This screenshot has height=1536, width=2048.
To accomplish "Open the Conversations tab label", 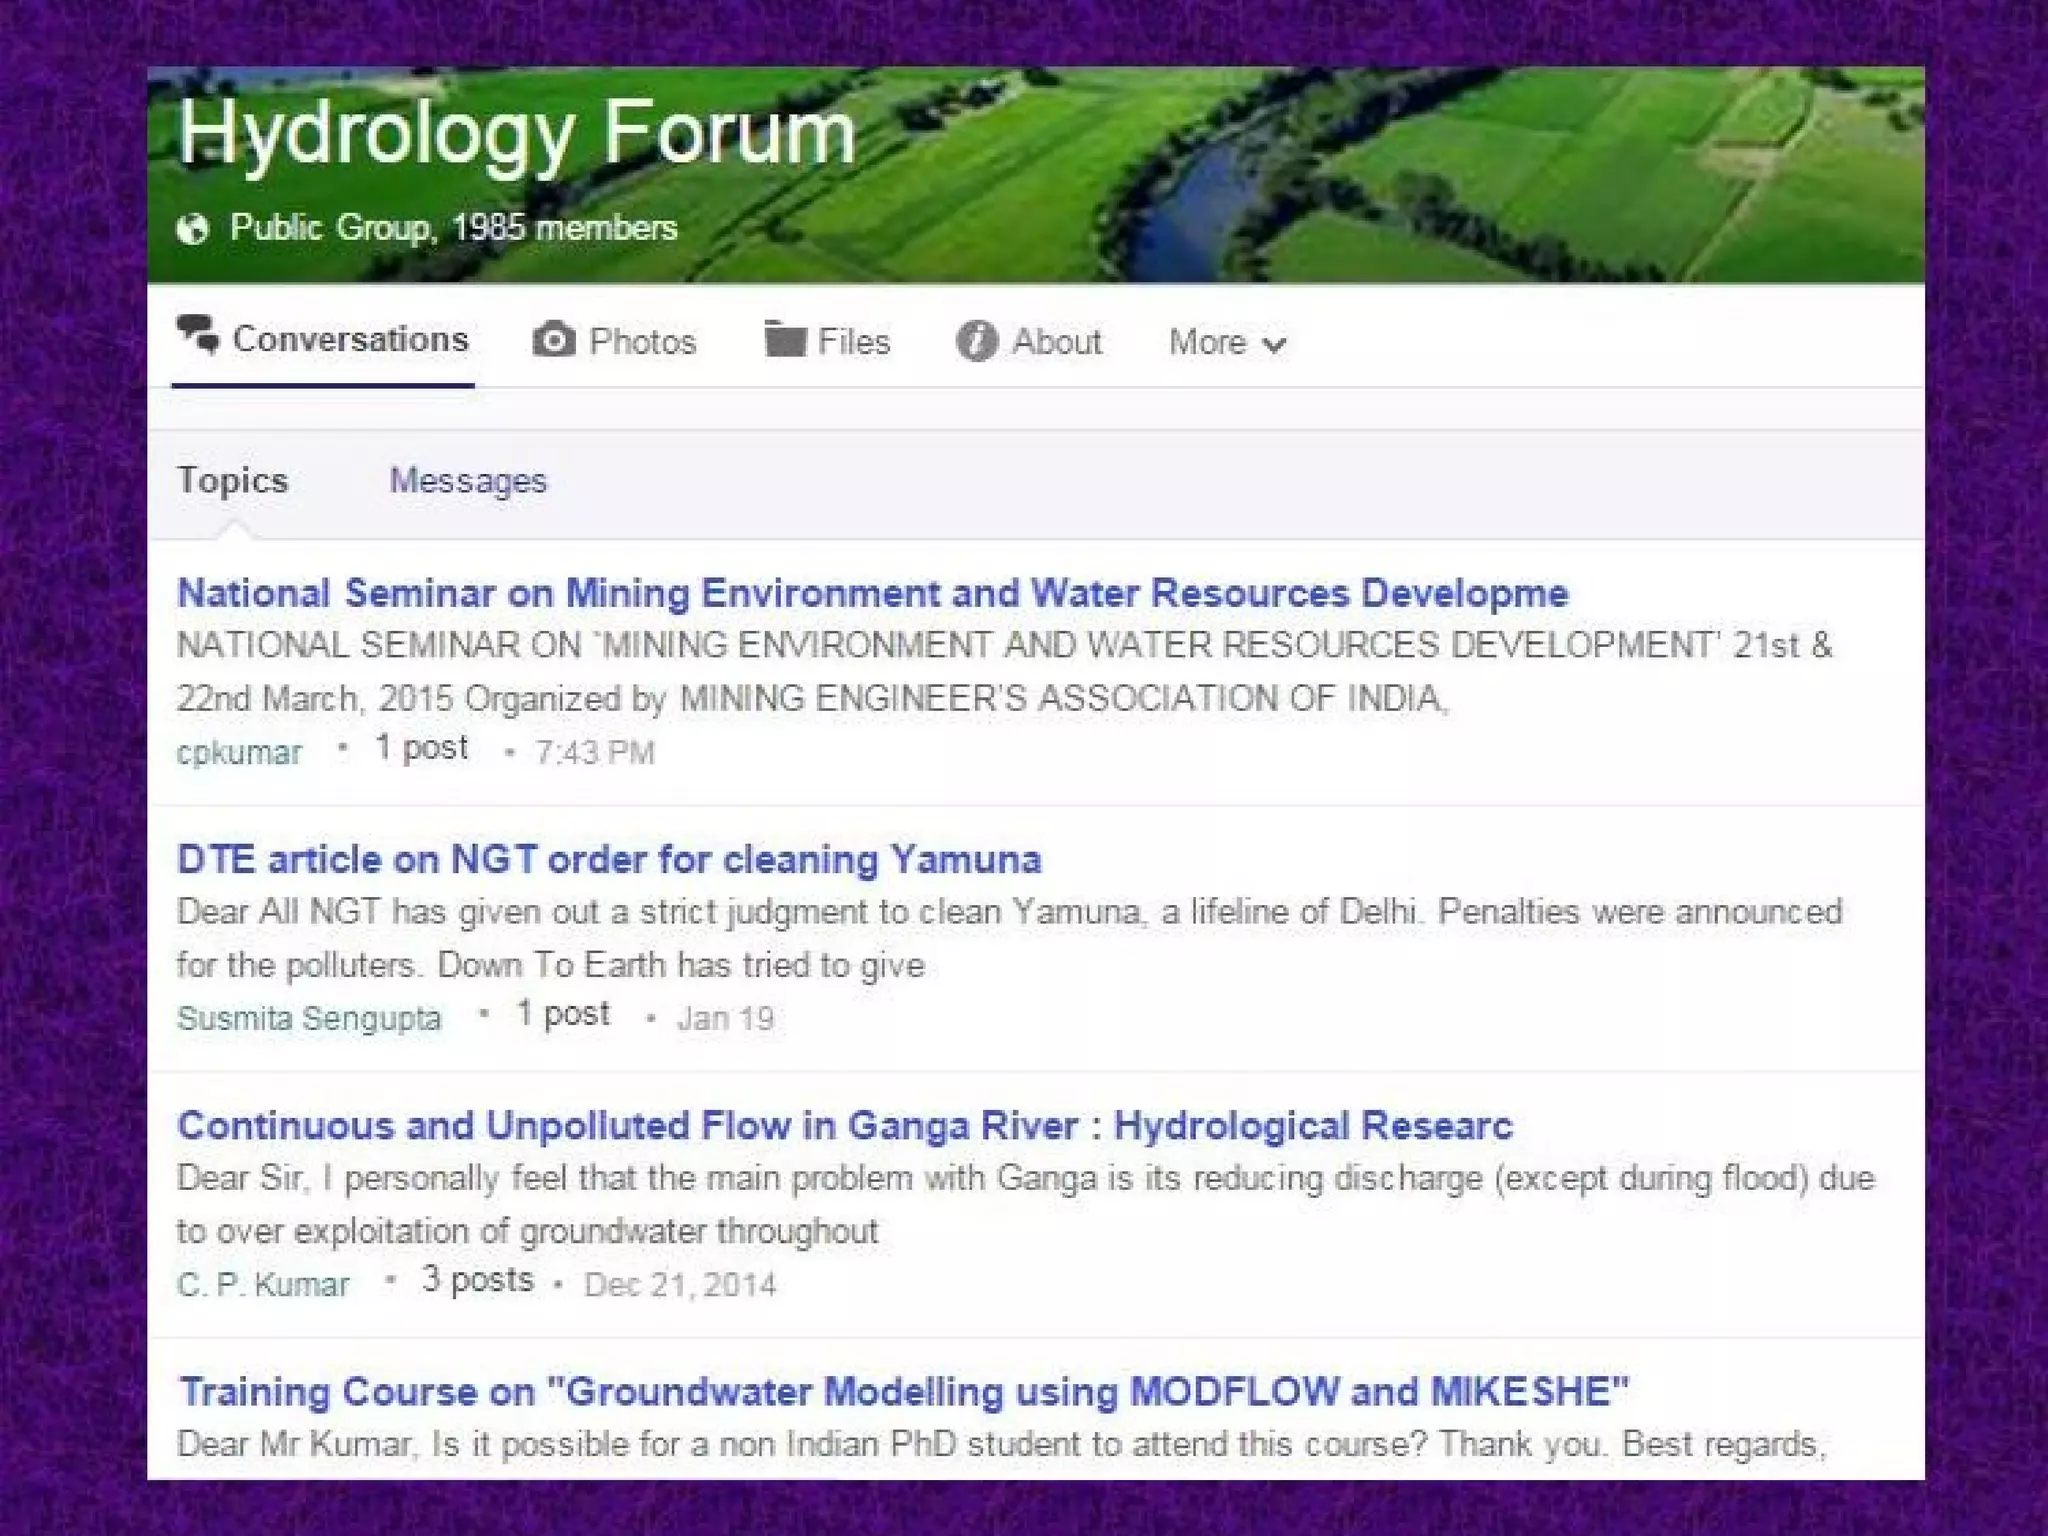I will pos(350,339).
